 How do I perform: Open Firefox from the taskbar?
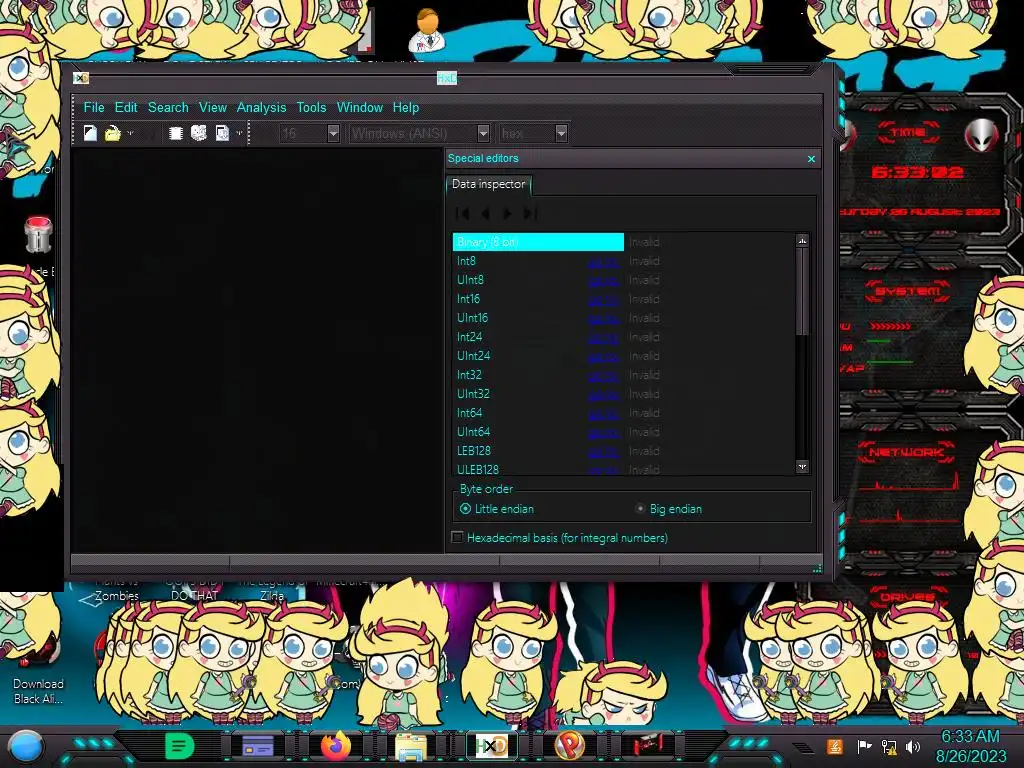335,745
